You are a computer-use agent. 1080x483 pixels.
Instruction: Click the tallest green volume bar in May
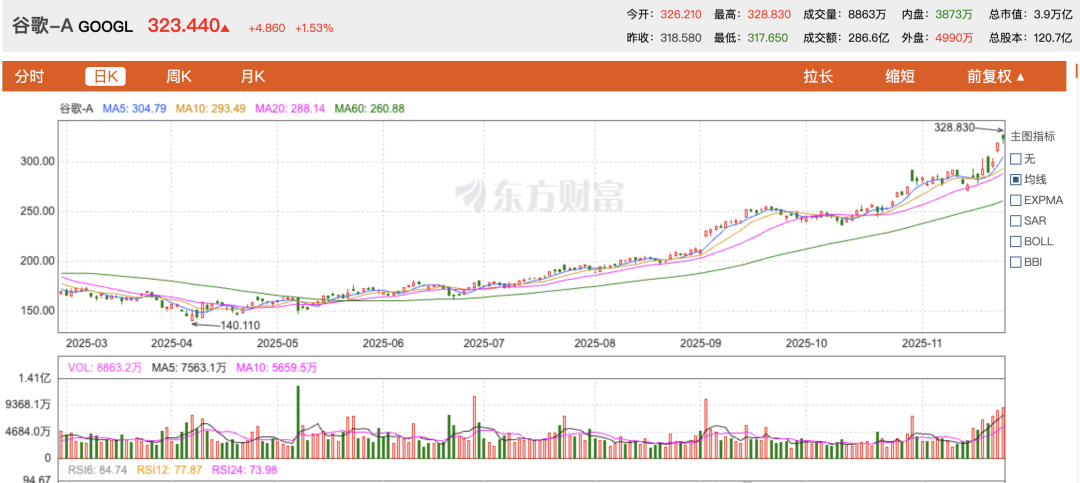298,422
